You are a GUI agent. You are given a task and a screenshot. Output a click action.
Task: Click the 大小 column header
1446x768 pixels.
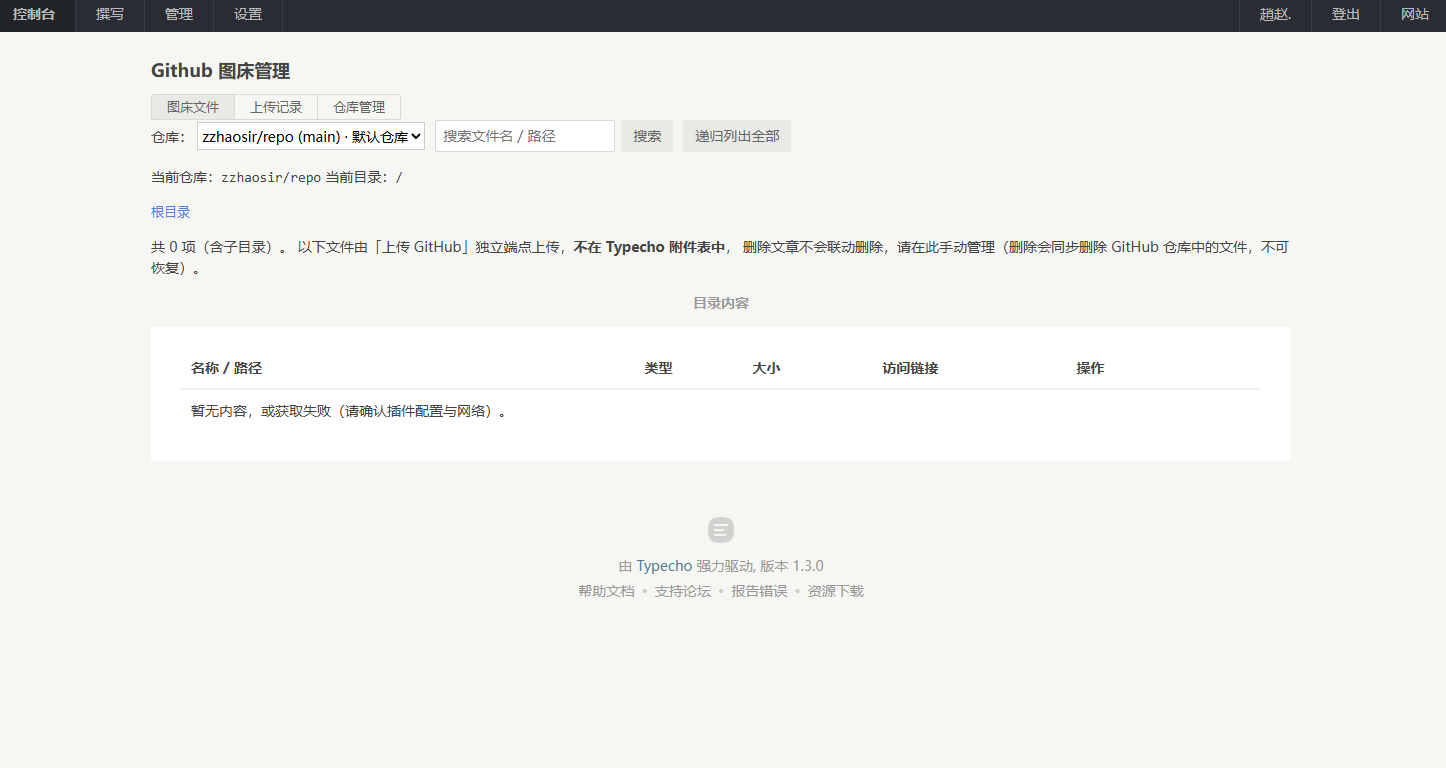(x=766, y=368)
